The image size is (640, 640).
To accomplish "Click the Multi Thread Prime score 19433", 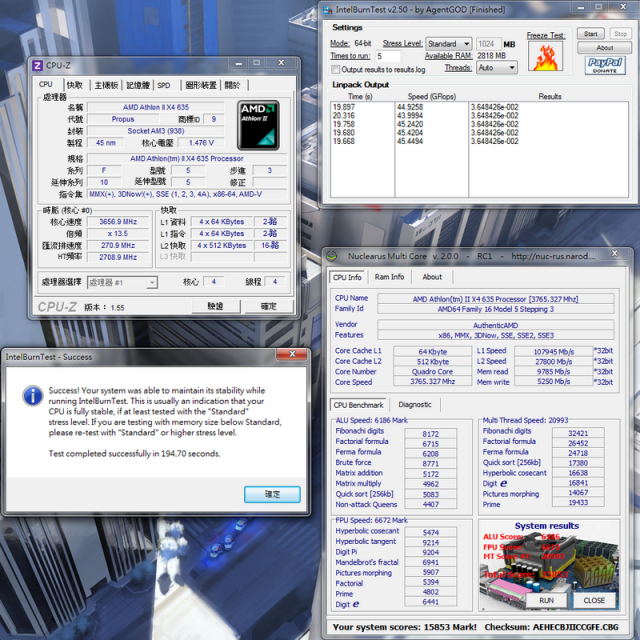I will coord(578,502).
